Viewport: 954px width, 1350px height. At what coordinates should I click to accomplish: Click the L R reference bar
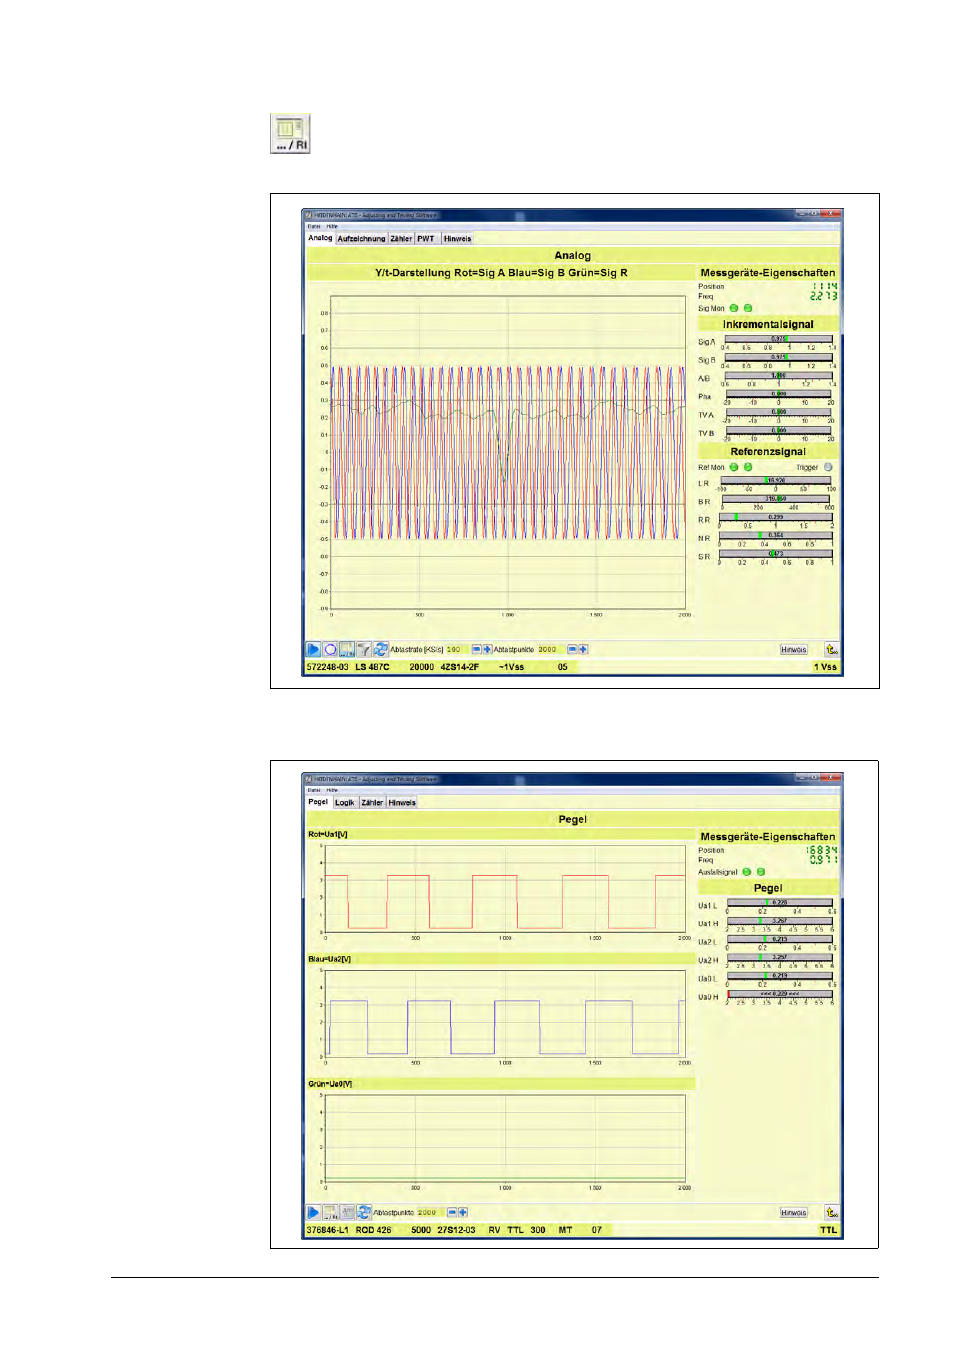tap(776, 481)
